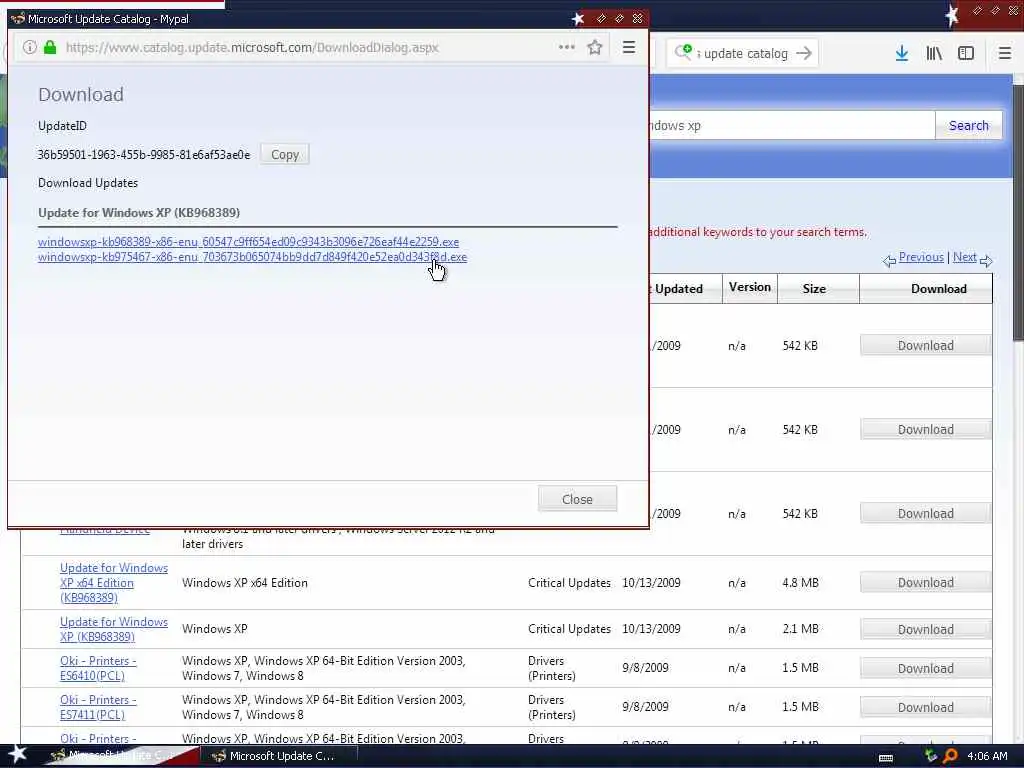Click the catalog search input field
The height and width of the screenshot is (768, 1024).
click(792, 125)
